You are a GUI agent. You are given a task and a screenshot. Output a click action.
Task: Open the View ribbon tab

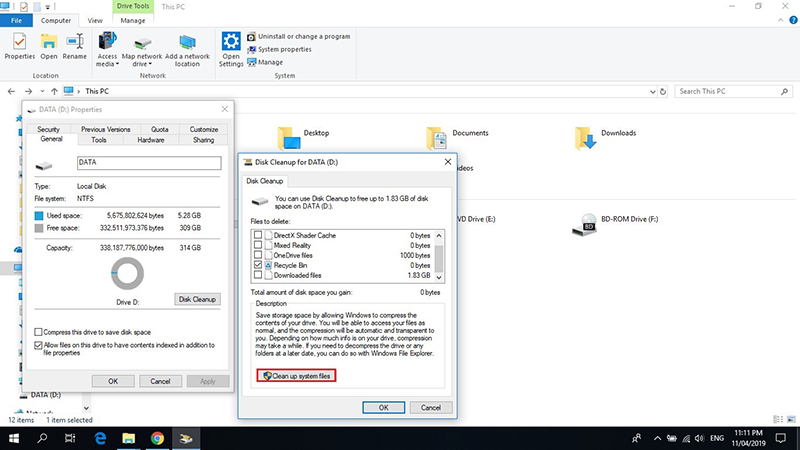click(x=95, y=19)
